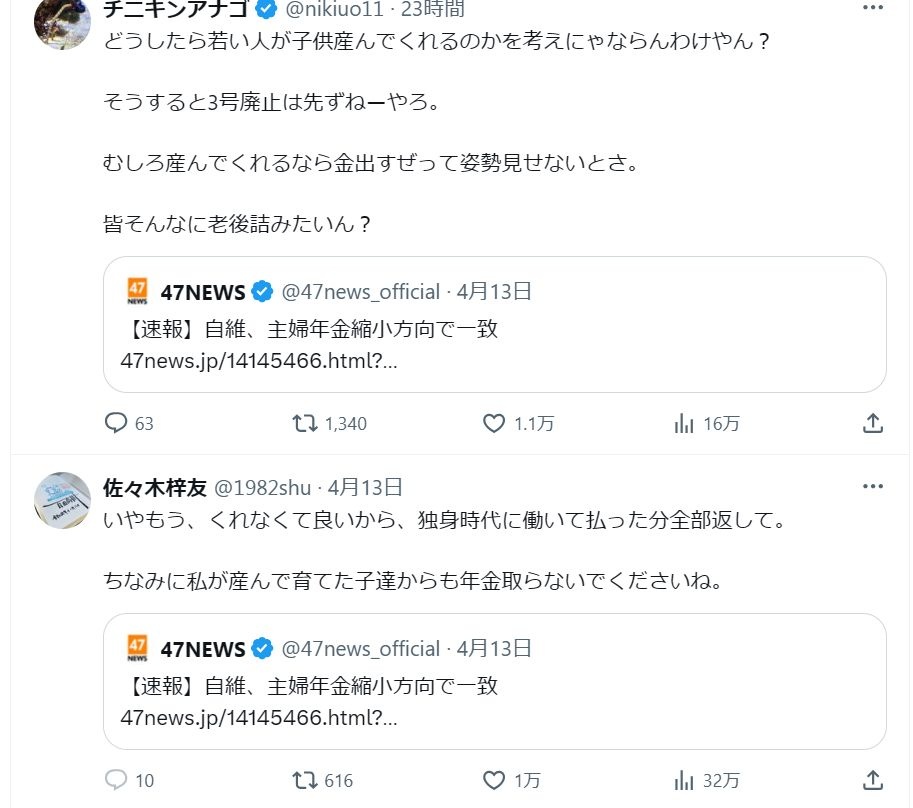View analytics showing 32万 views
This screenshot has width=913, height=808.
pos(684,780)
